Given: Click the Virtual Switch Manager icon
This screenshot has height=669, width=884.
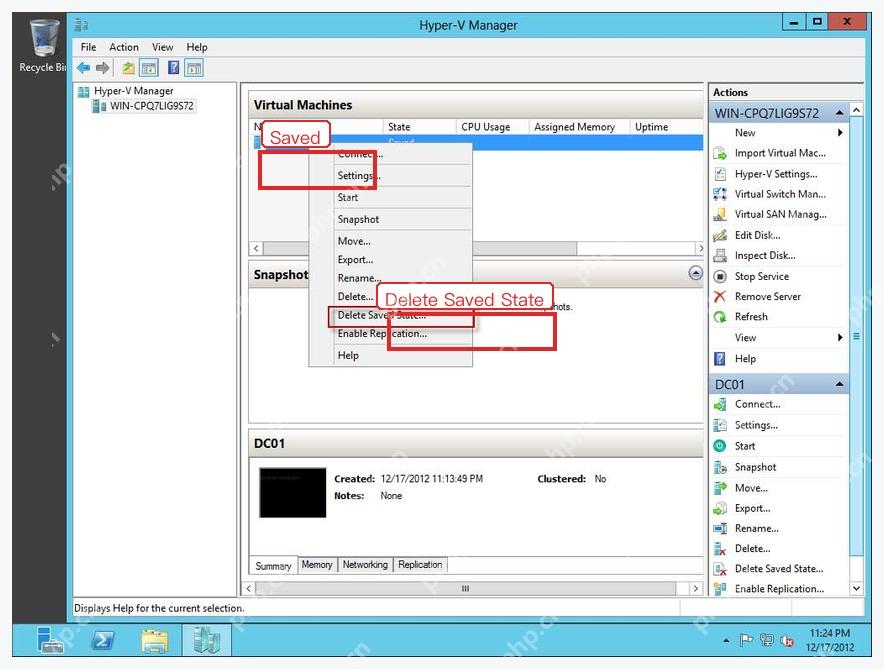Looking at the screenshot, I should pos(720,194).
